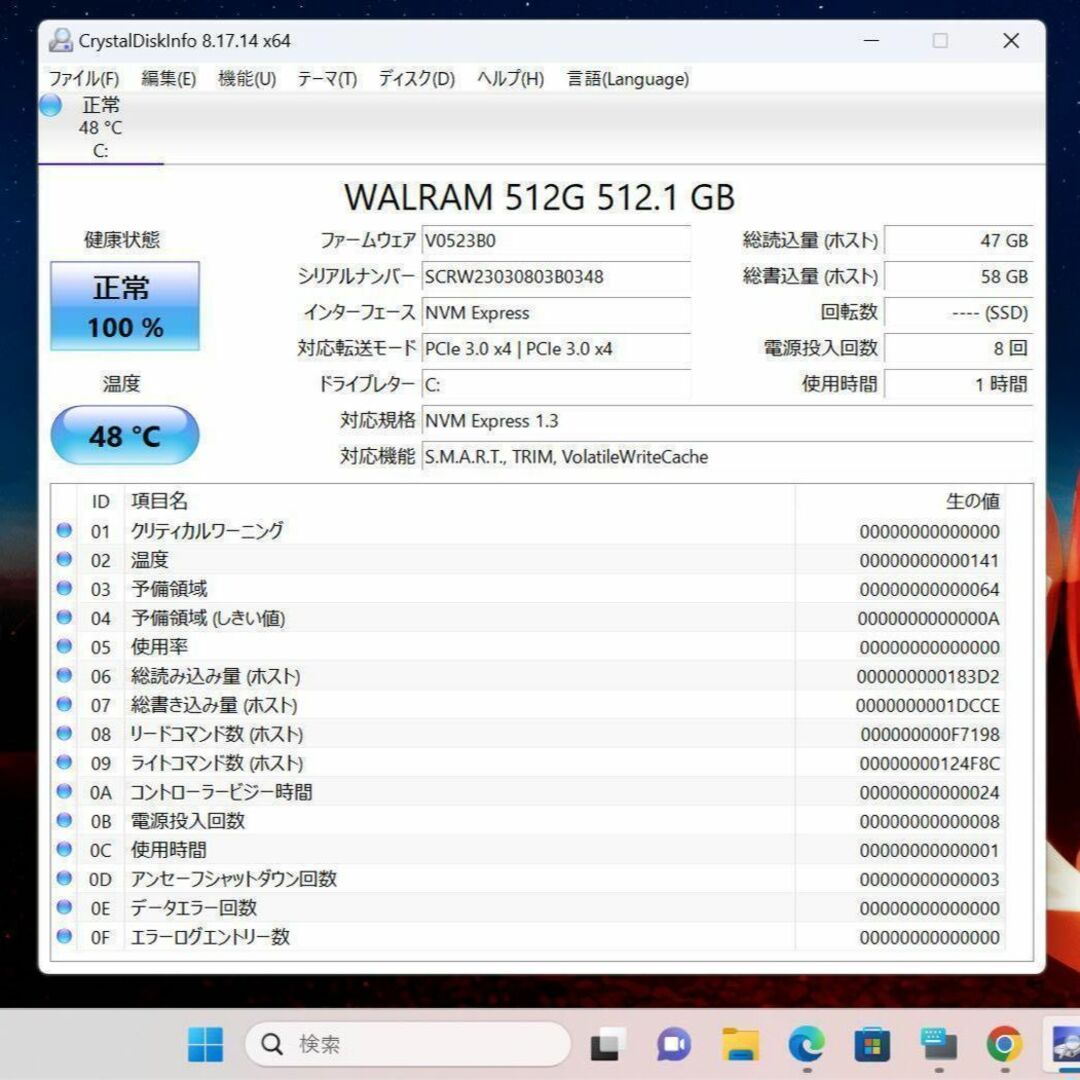Open Task View on the taskbar
The height and width of the screenshot is (1080, 1080).
608,1044
